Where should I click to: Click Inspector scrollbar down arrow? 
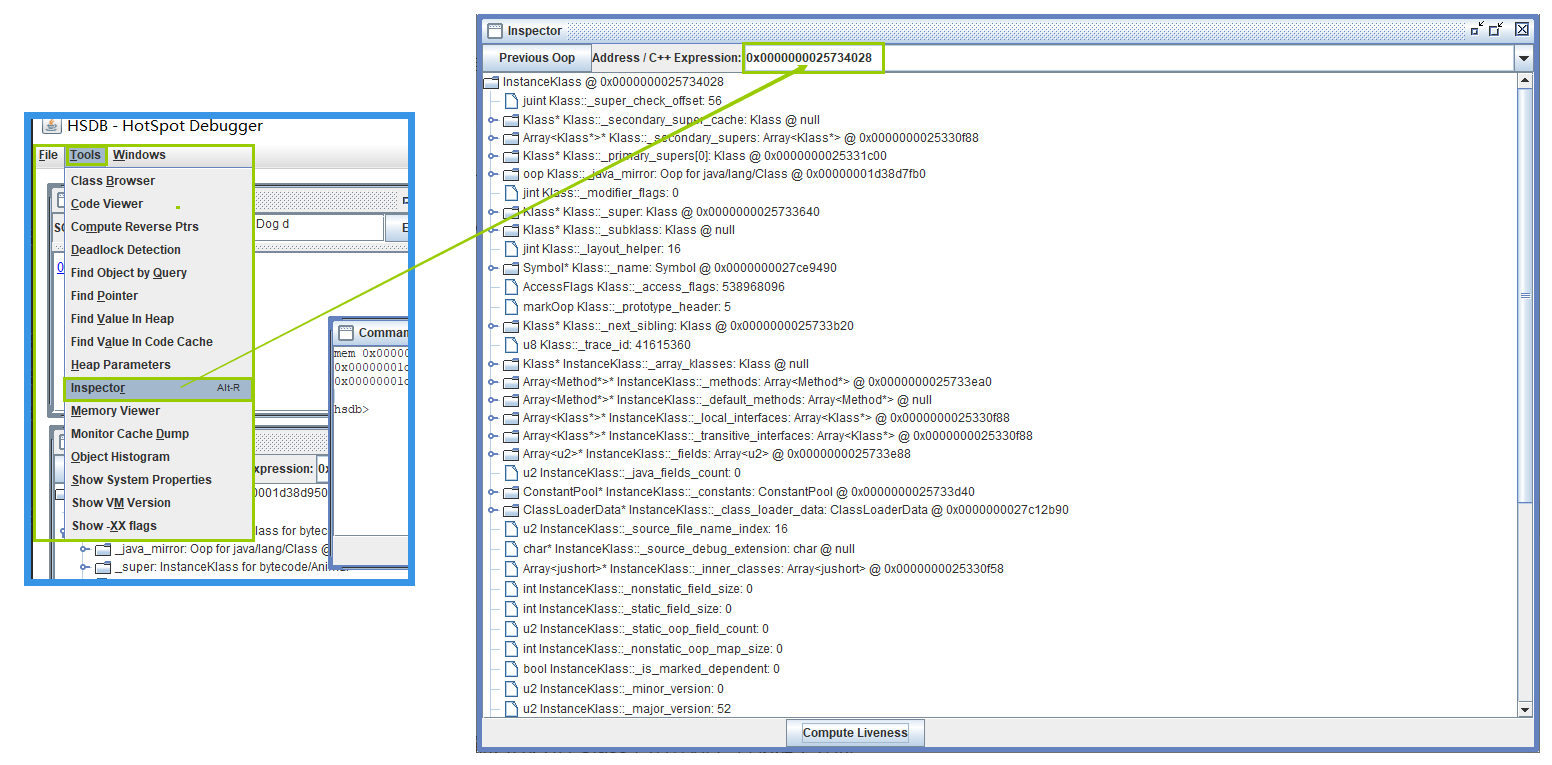(1525, 709)
